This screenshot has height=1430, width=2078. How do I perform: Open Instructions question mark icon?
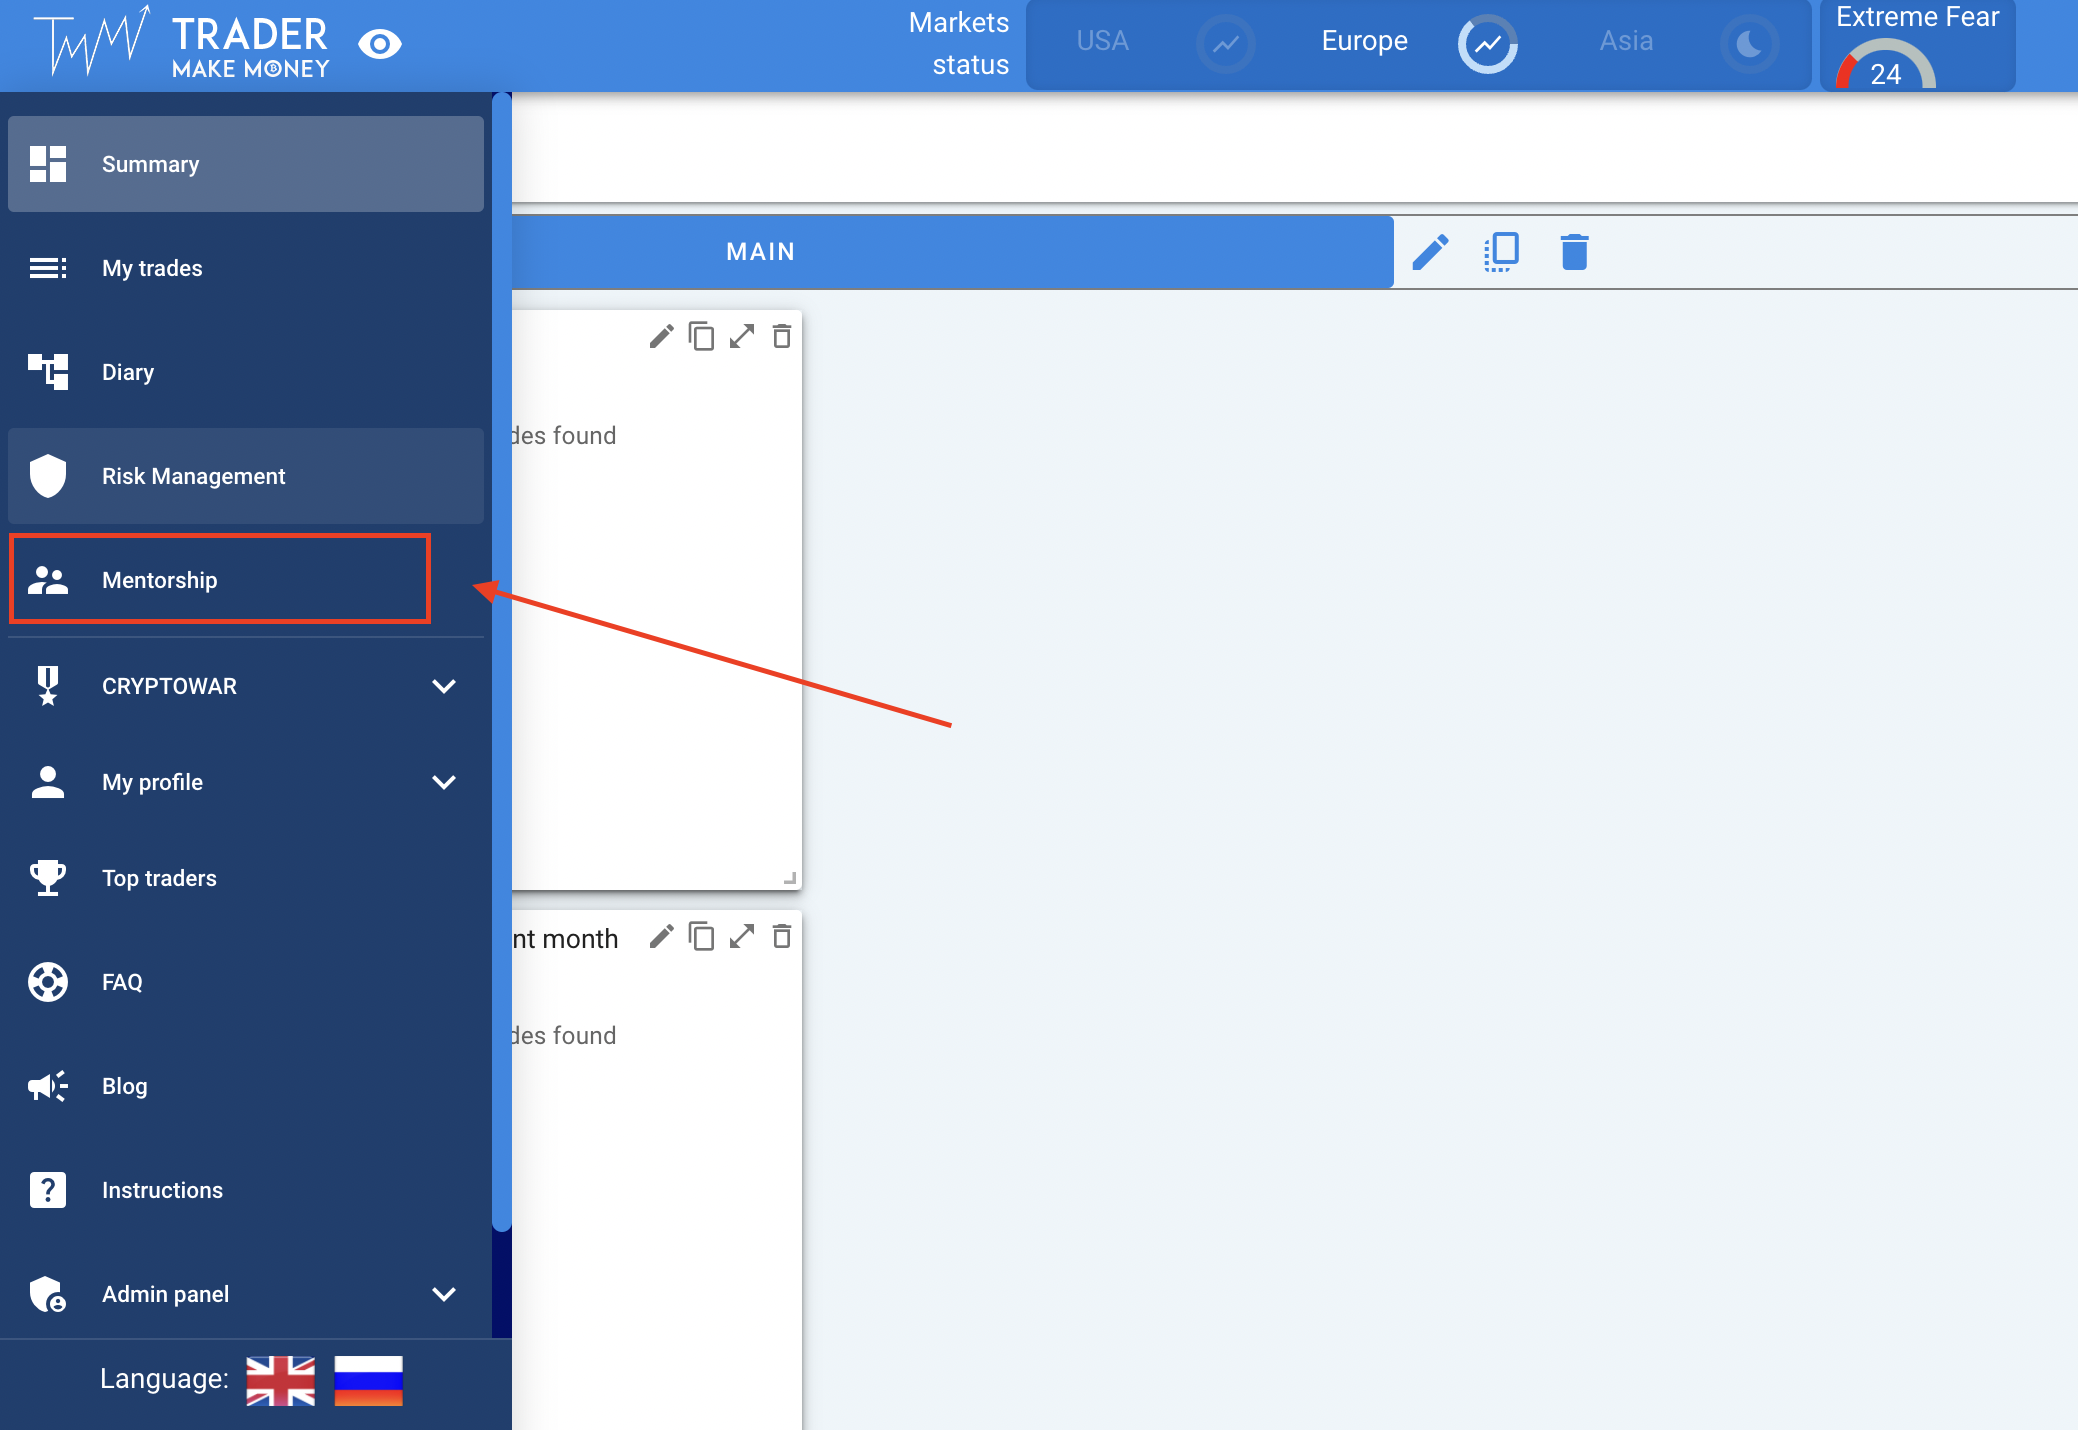(x=47, y=1190)
